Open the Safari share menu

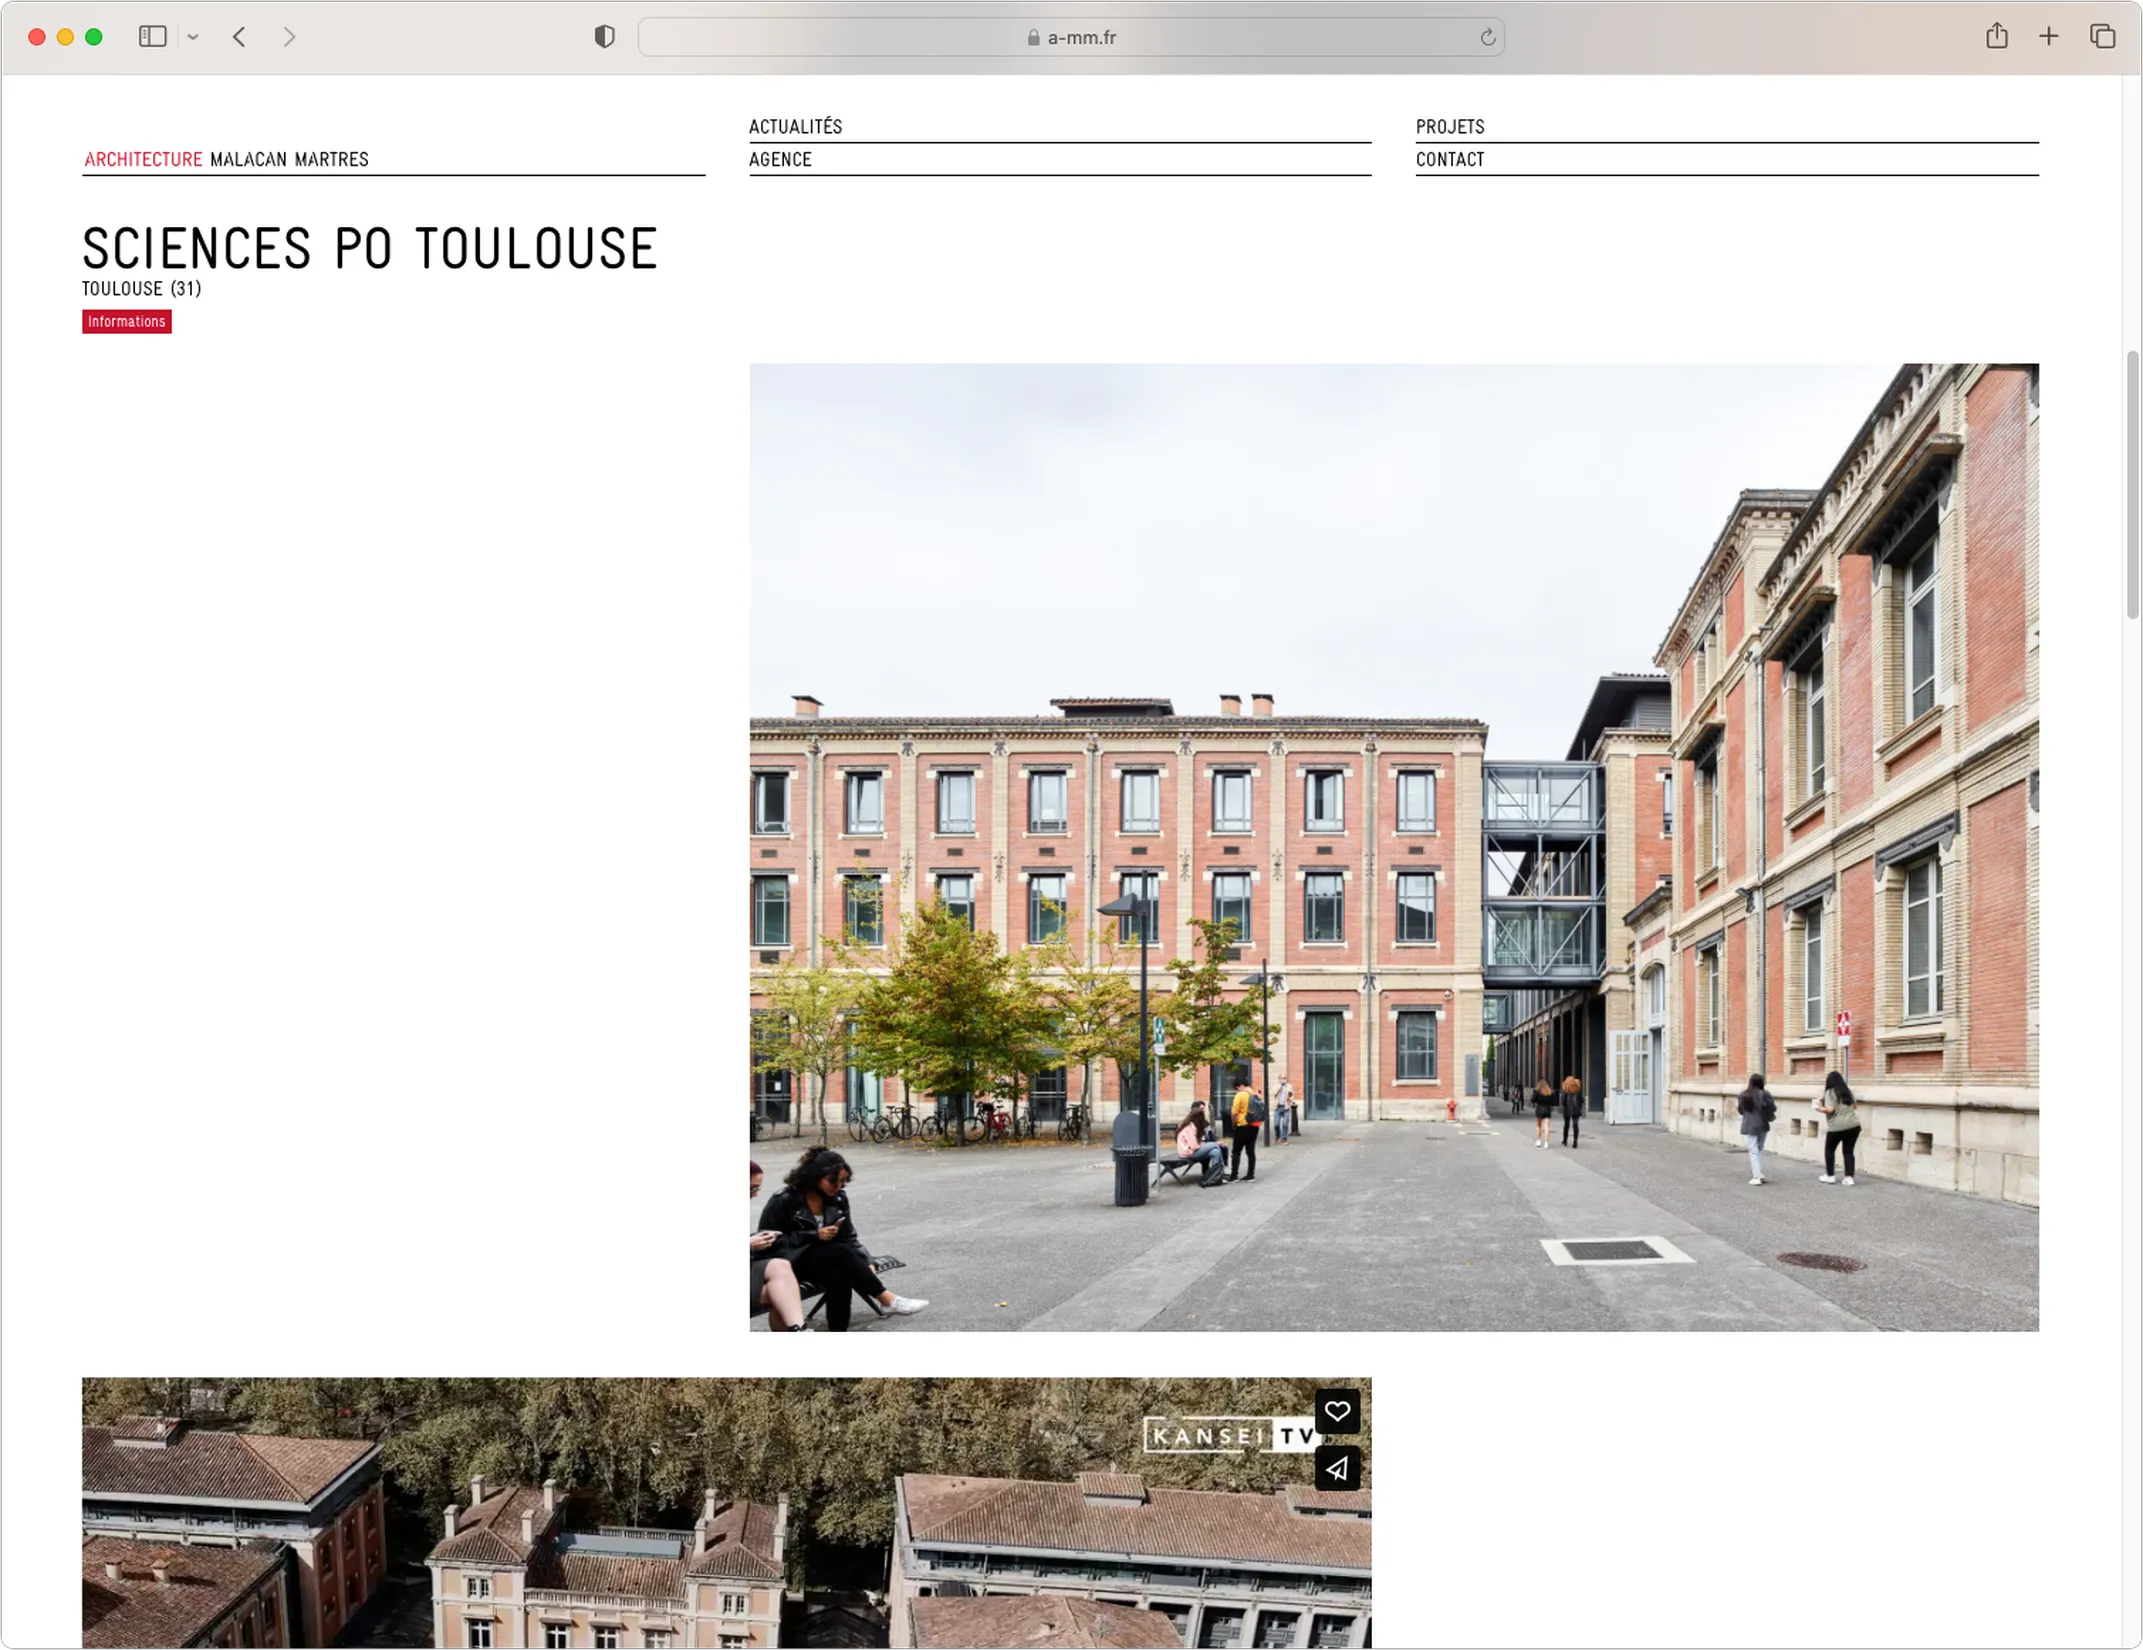click(x=1996, y=36)
